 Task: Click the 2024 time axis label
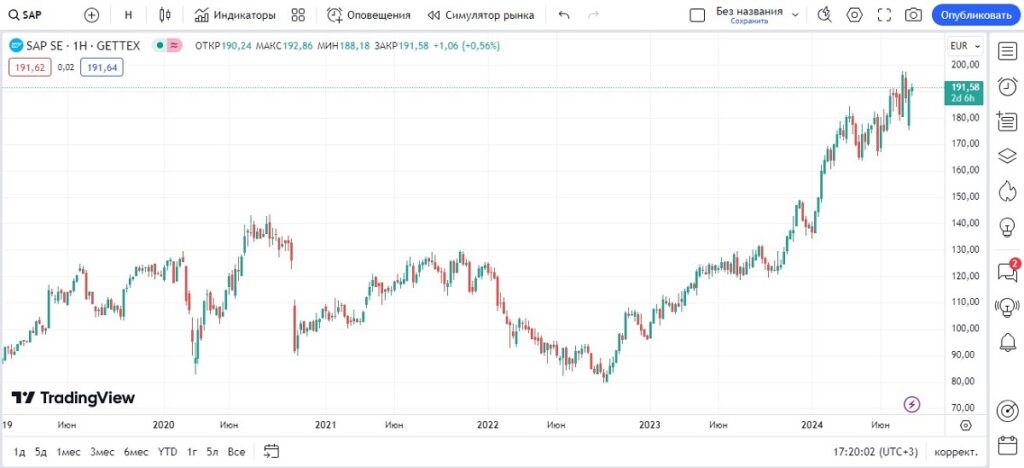(x=812, y=425)
